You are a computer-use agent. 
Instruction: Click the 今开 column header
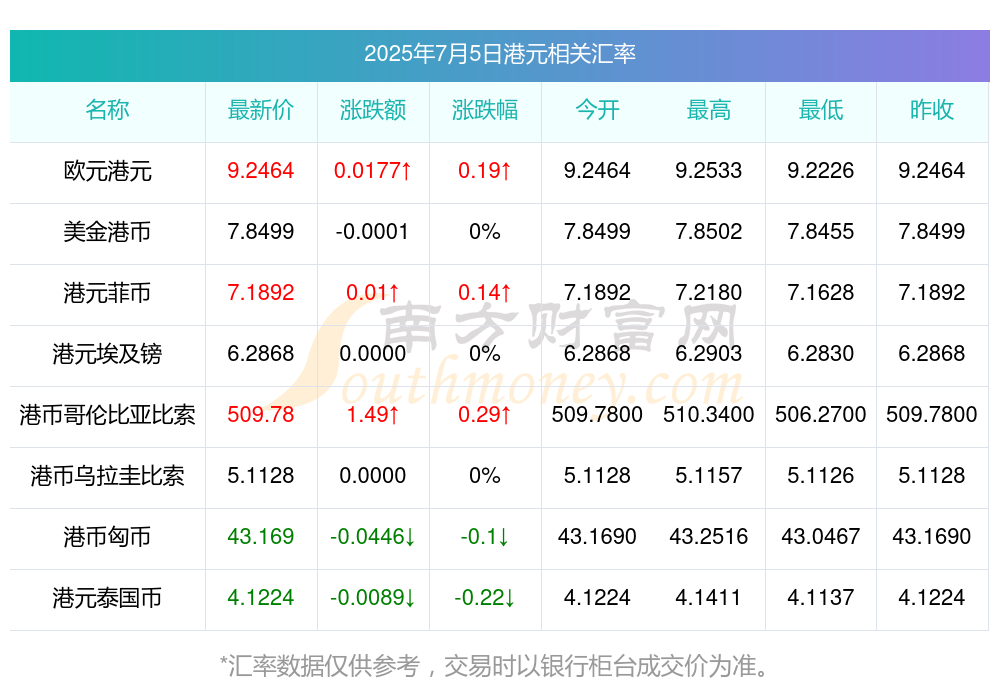pos(597,110)
